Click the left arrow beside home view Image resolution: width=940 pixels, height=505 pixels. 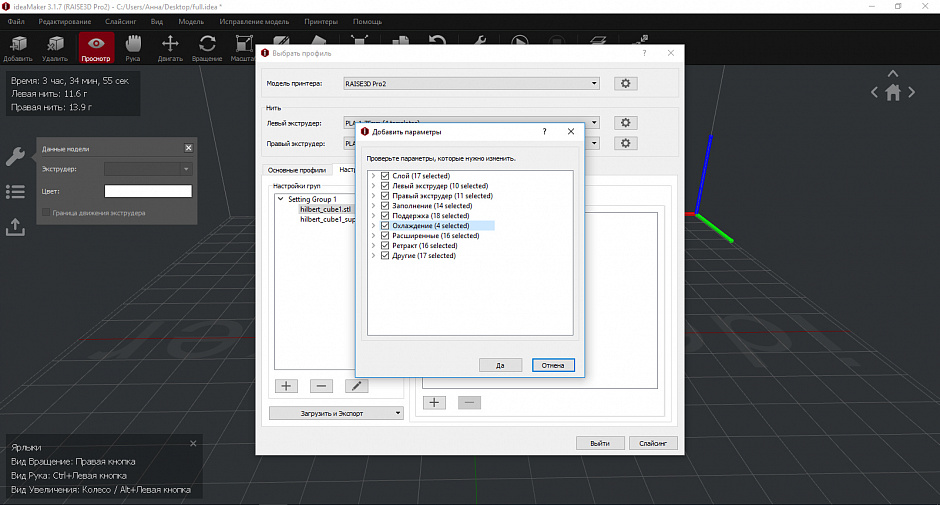[x=874, y=92]
